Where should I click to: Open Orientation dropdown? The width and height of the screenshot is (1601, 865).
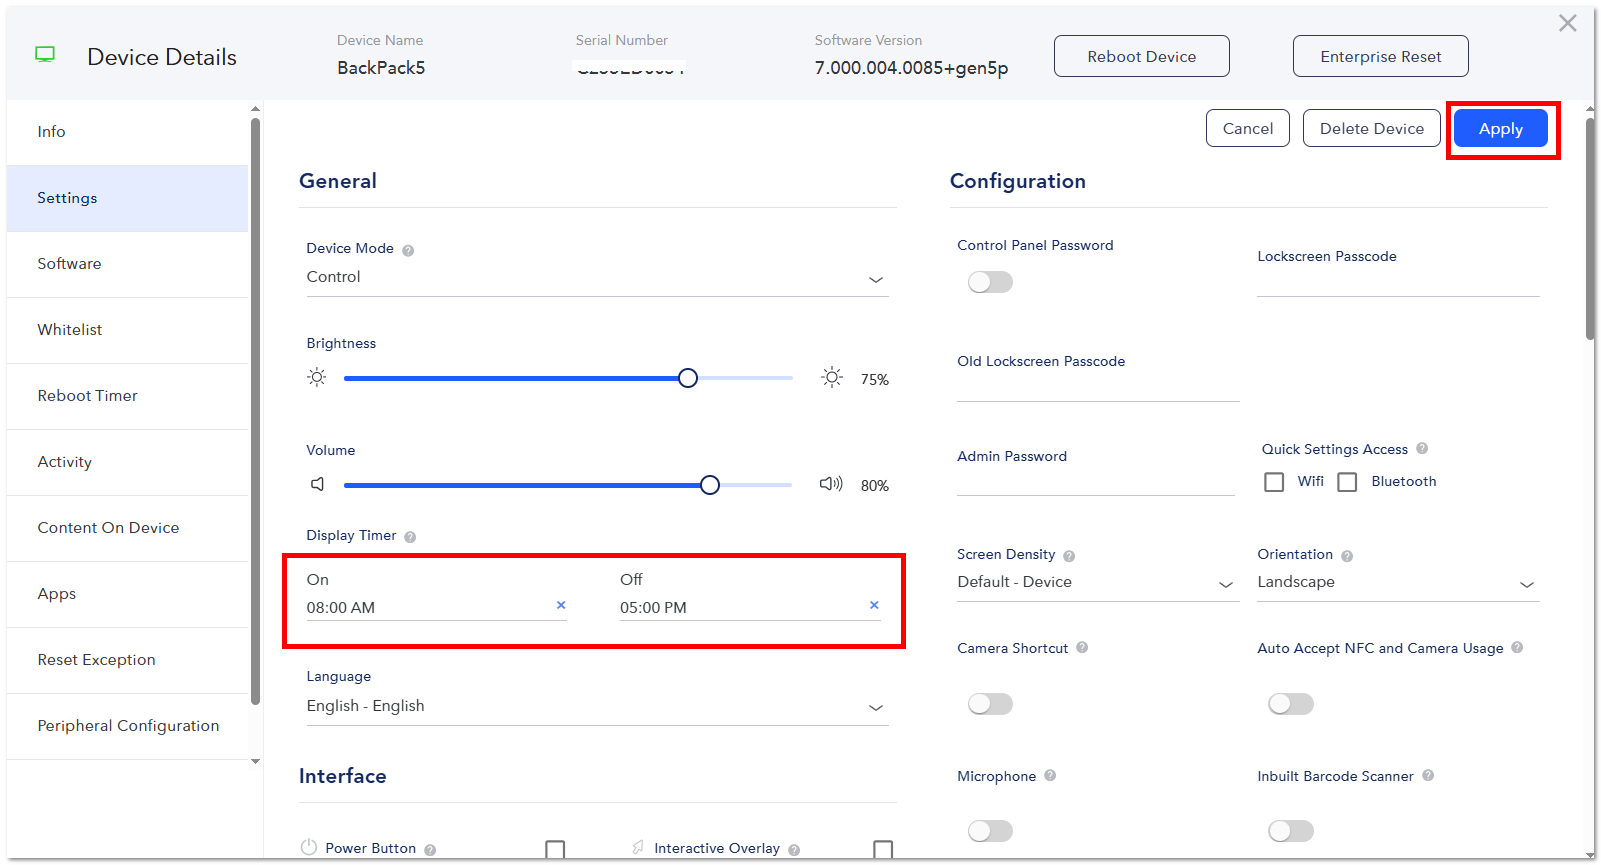pyautogui.click(x=1398, y=583)
